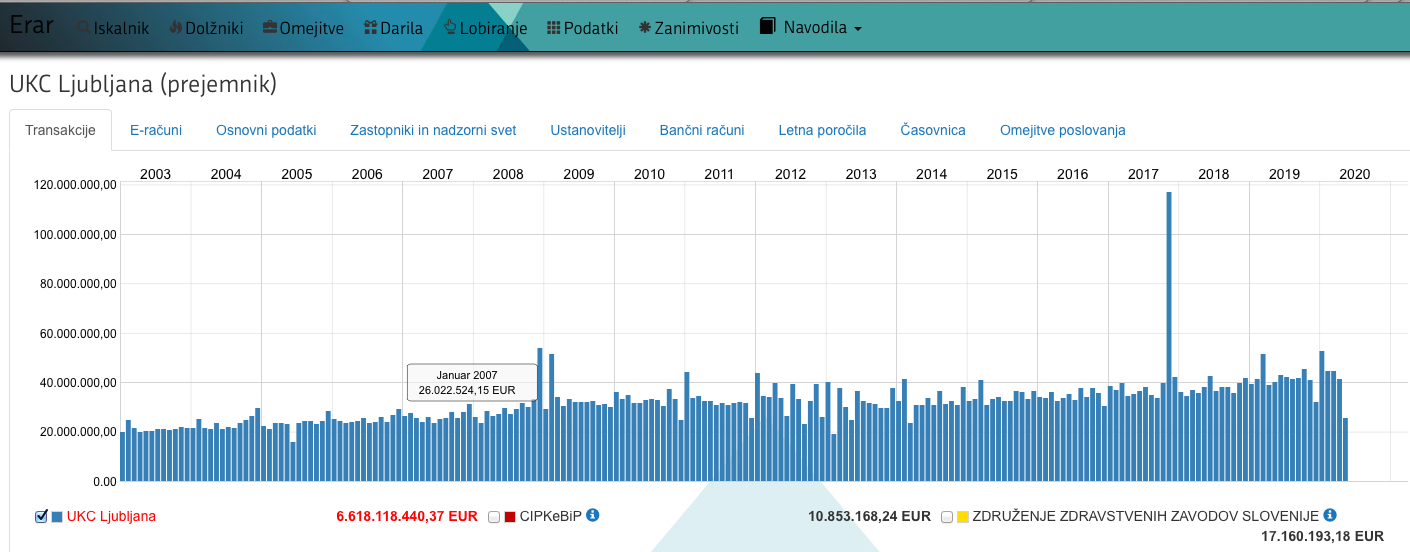Click the 60.000.000,00 axis label
Viewport: 1410px width, 552px height.
[x=78, y=332]
